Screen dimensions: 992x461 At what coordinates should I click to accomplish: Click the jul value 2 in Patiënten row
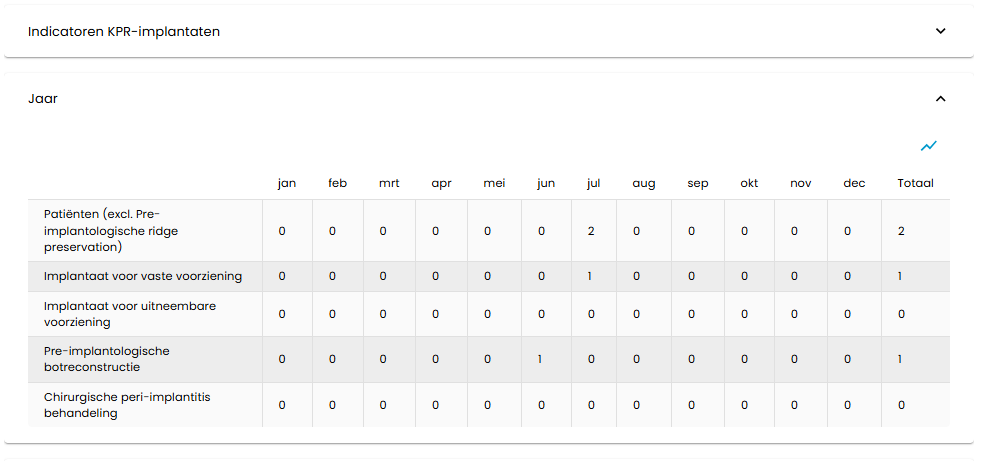591,231
